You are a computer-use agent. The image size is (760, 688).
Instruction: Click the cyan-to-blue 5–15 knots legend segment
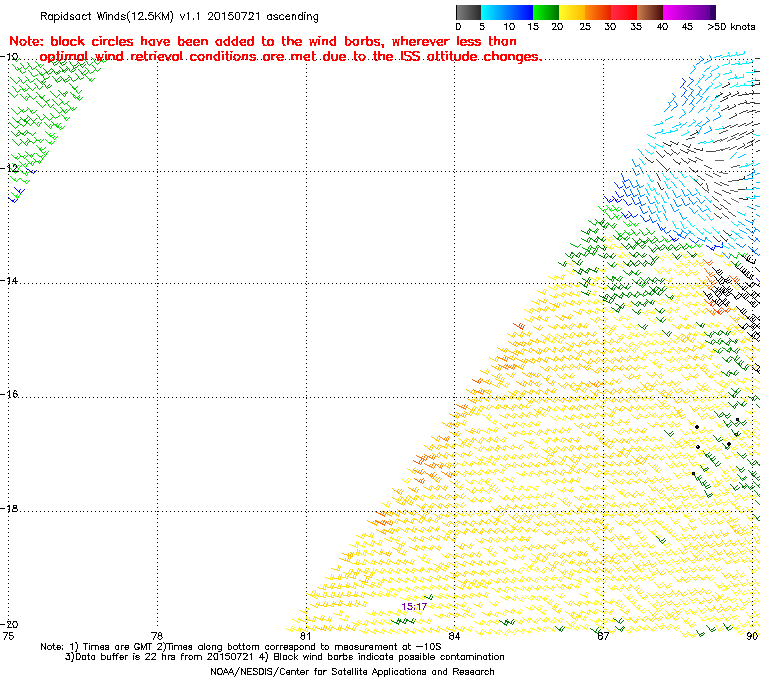507,13
